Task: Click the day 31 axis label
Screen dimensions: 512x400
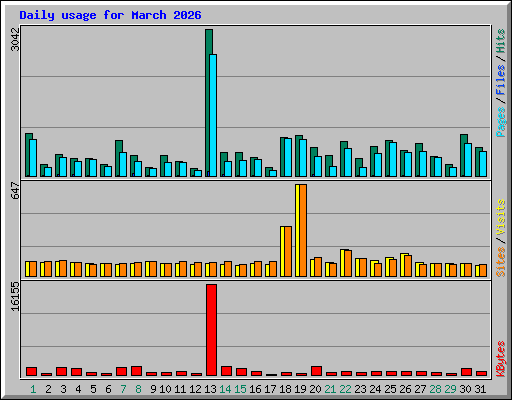Action: [480, 389]
